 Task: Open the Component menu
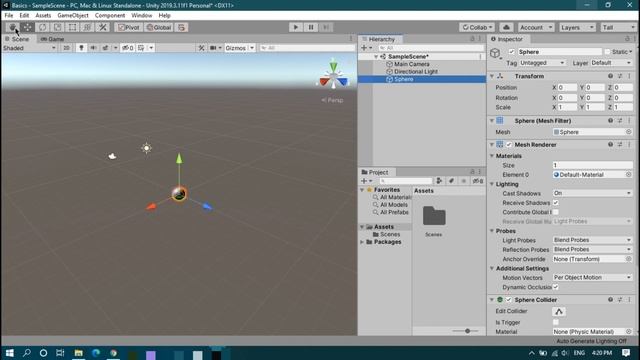point(110,16)
